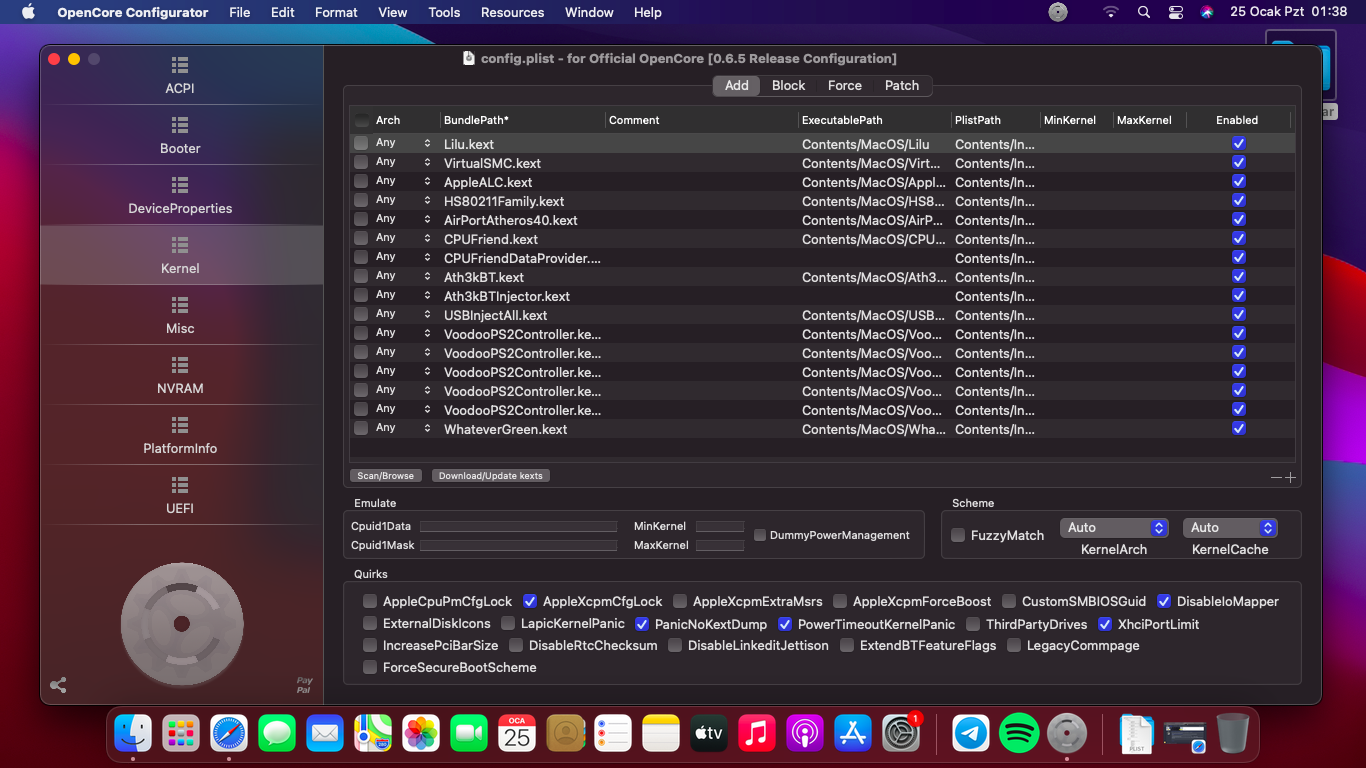The width and height of the screenshot is (1366, 768).
Task: Open the Tools menu
Action: (x=444, y=12)
